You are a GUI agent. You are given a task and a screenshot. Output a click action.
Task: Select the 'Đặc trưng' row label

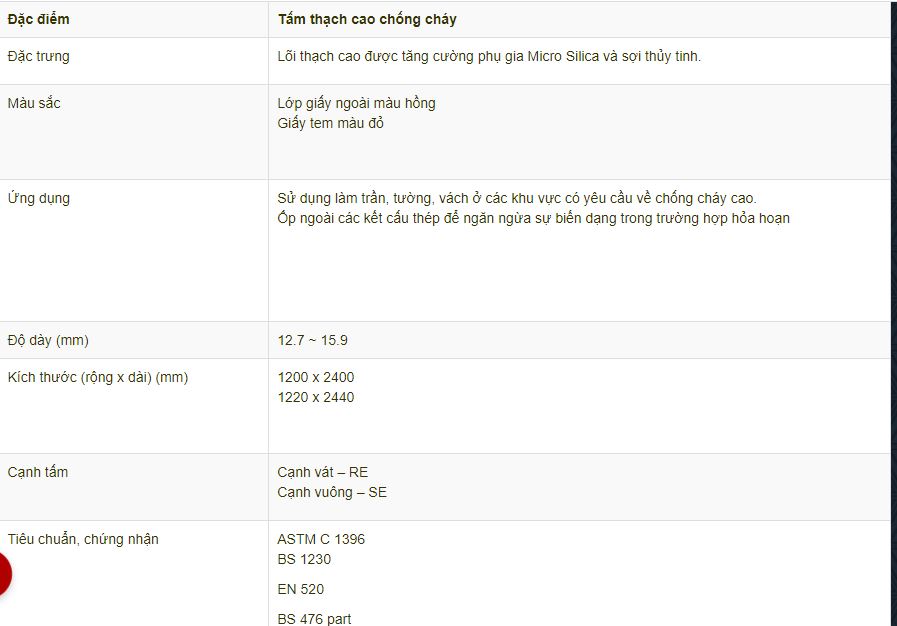tap(38, 57)
